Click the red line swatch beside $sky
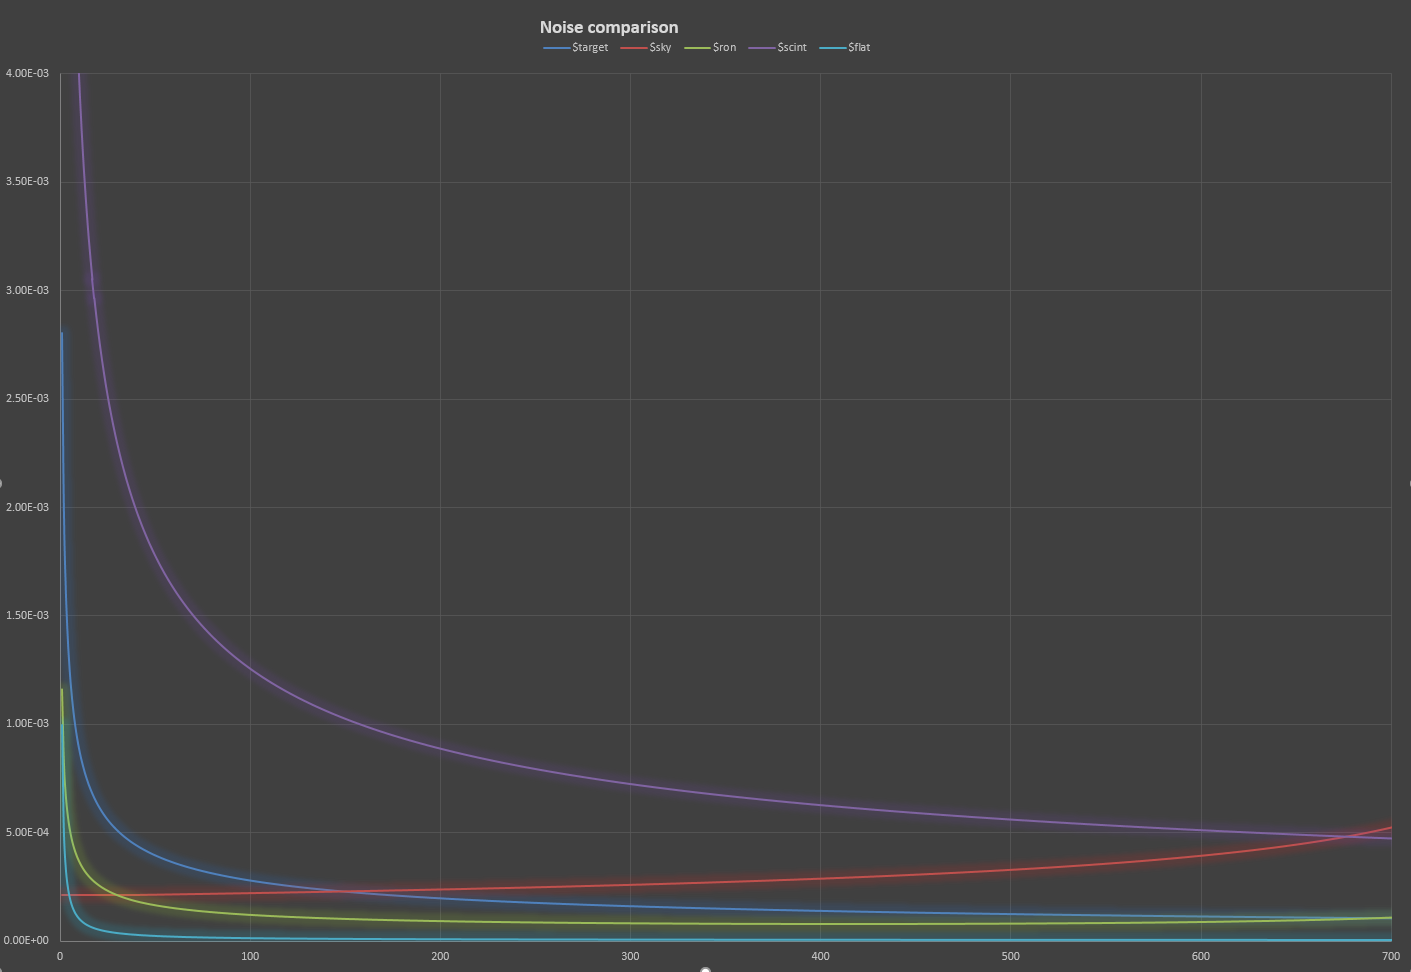1411x972 pixels. [x=634, y=48]
